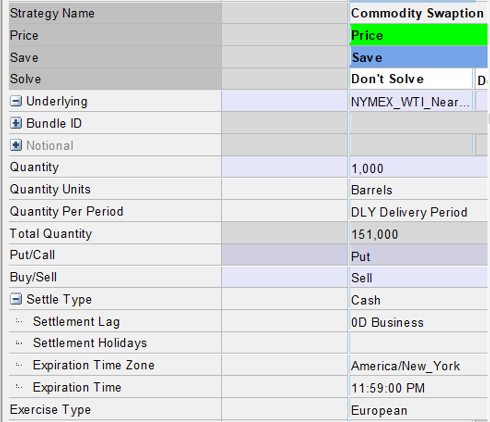Edit the Quantity value 1,000
Screen dimensions: 490x422
click(x=419, y=167)
